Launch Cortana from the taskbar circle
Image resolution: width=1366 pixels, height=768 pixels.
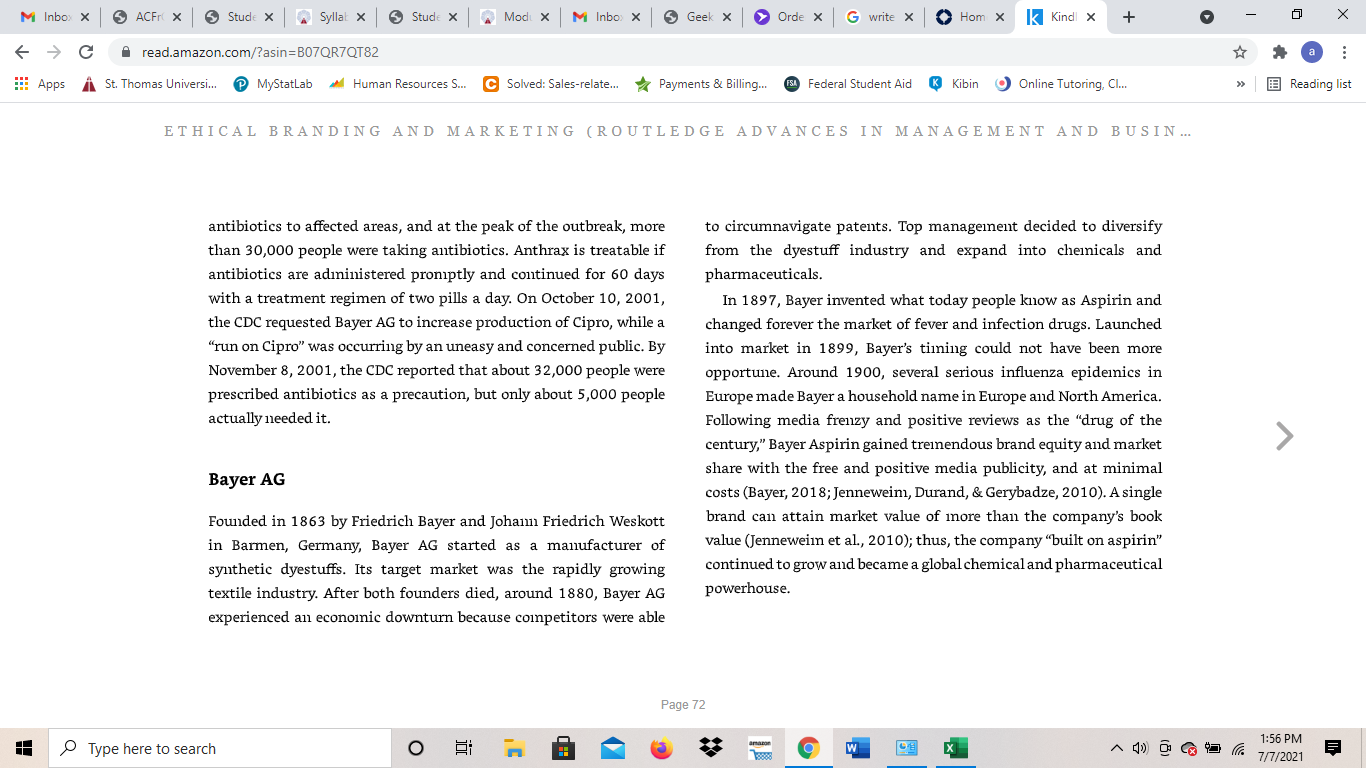pos(416,748)
